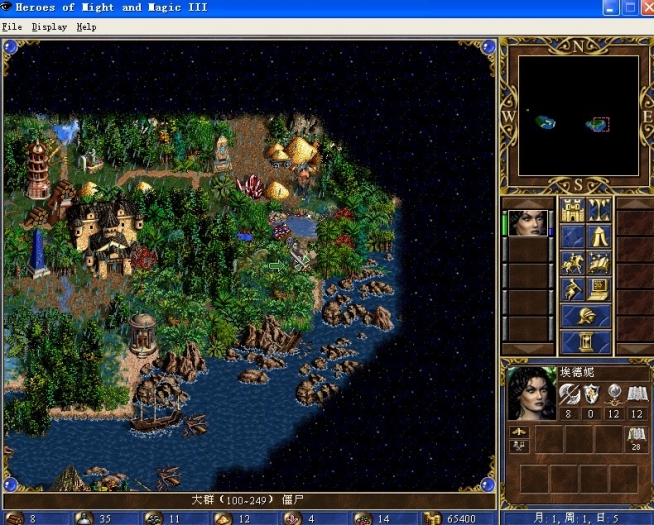Click hero list scroll-up arrow

(x=528, y=203)
